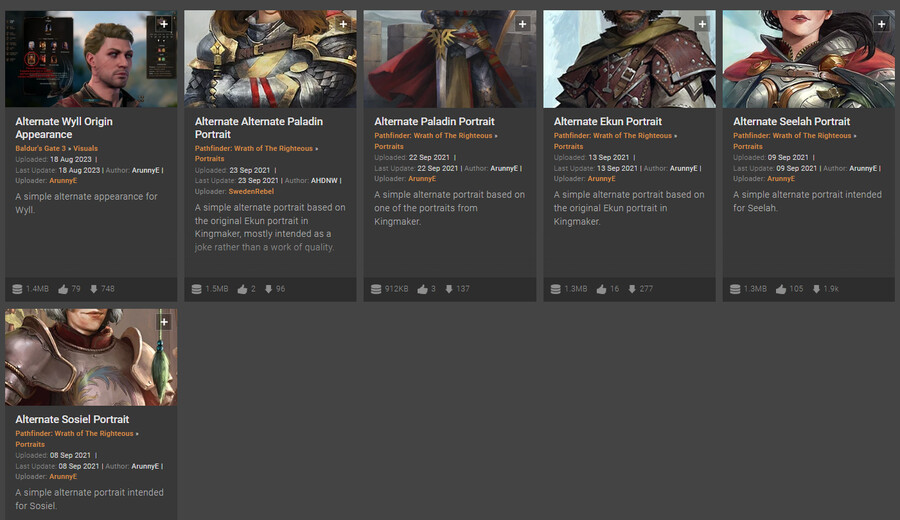This screenshot has width=900, height=520.
Task: Open the Alternate Alternate Paladin Portrait title link
Action: tap(258, 128)
